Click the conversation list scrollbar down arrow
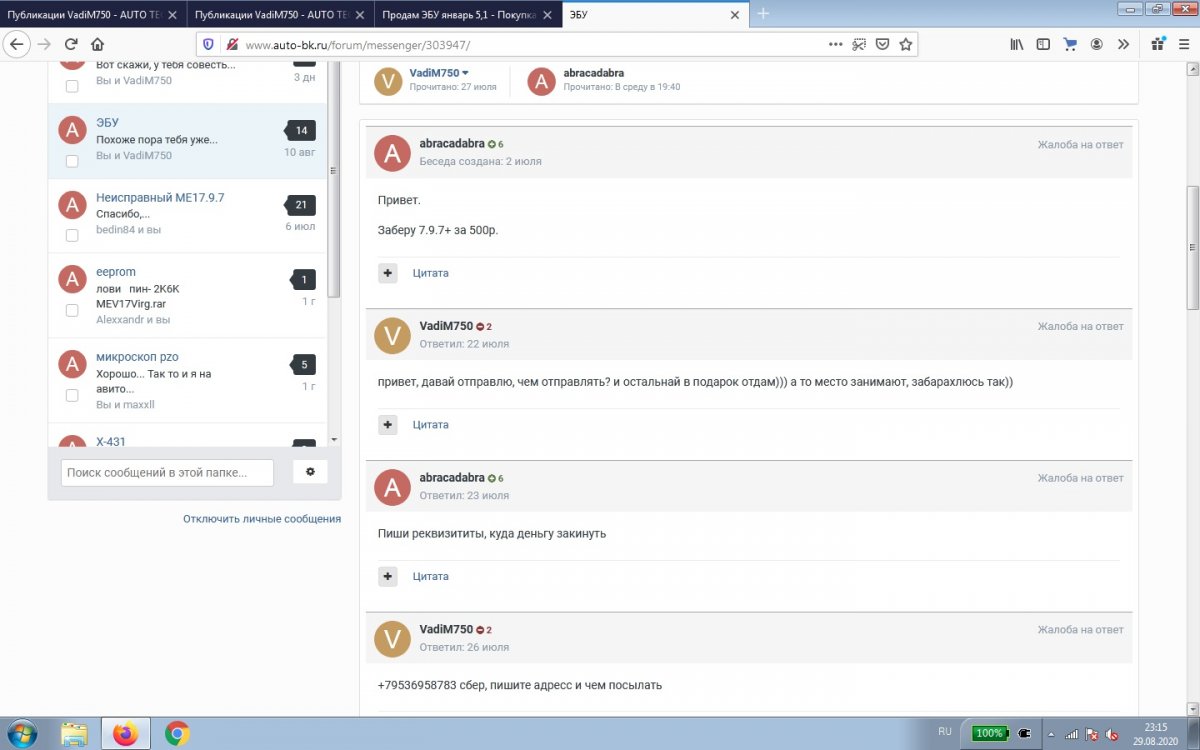 [334, 440]
